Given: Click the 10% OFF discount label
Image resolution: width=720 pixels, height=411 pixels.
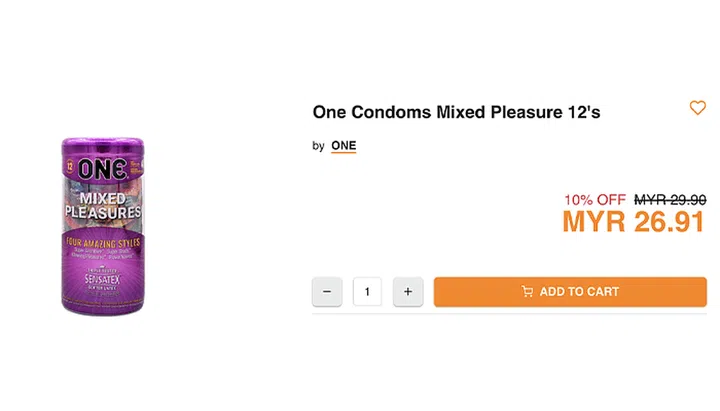Looking at the screenshot, I should tap(594, 200).
